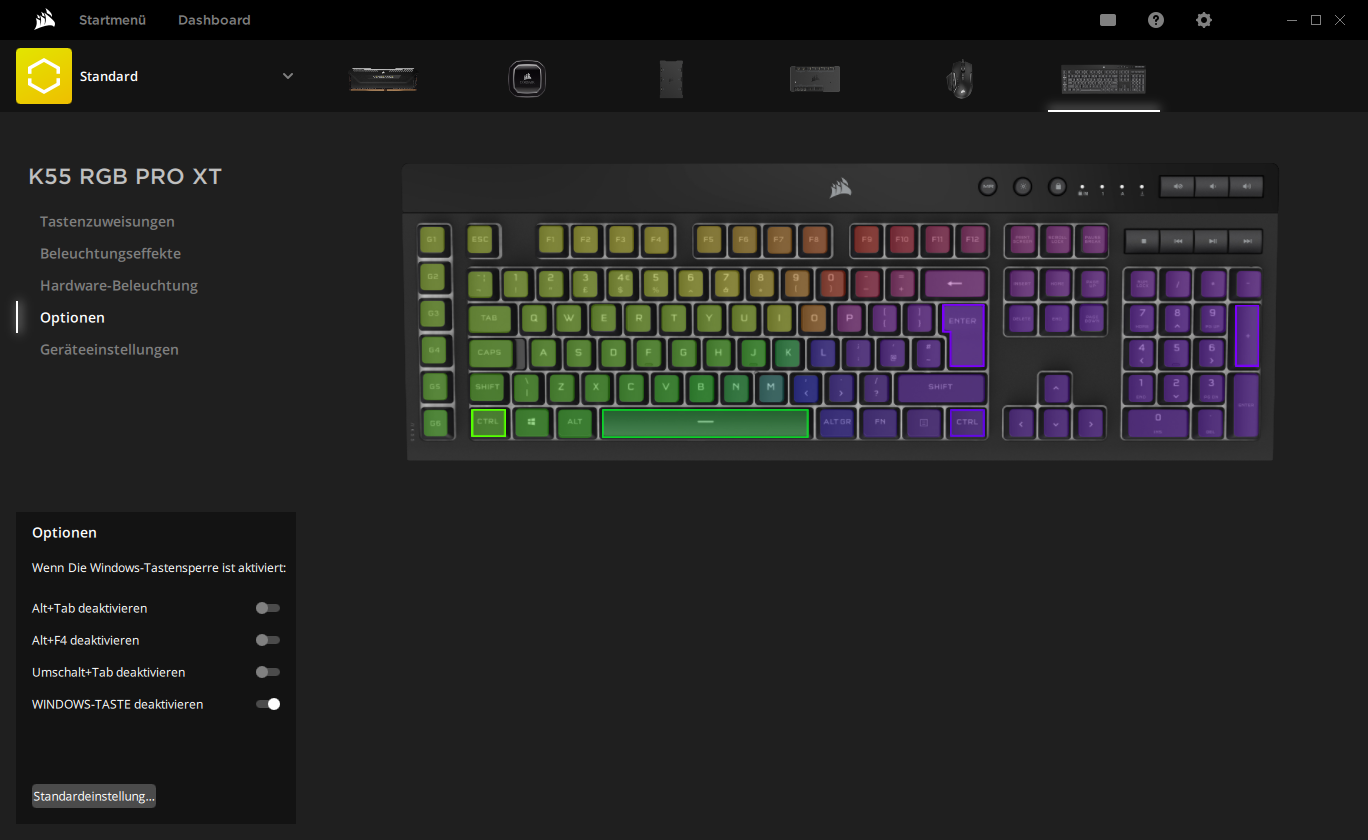Click the Standardeinstellung... button
This screenshot has width=1368, height=840.
point(94,796)
